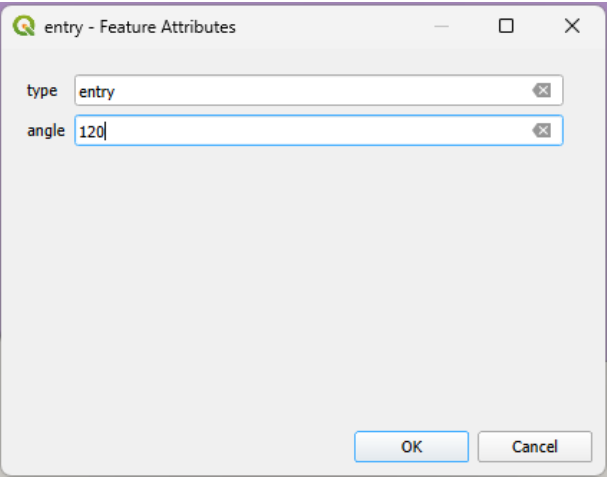This screenshot has height=477, width=608.
Task: Click the "entry - Feature Attributes" title text
Action: pos(138,27)
